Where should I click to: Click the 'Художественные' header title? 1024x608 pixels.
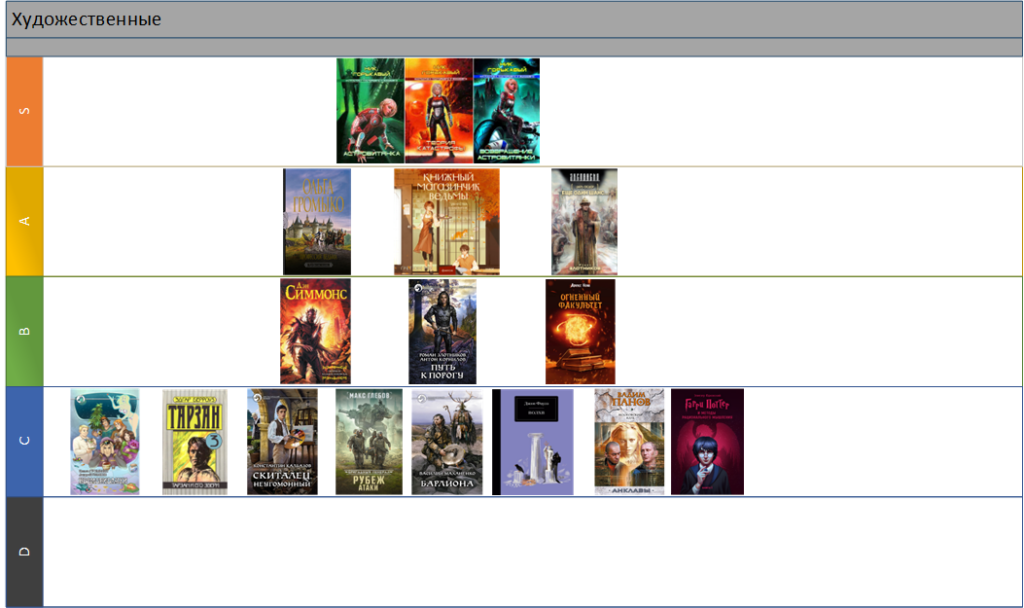86,20
